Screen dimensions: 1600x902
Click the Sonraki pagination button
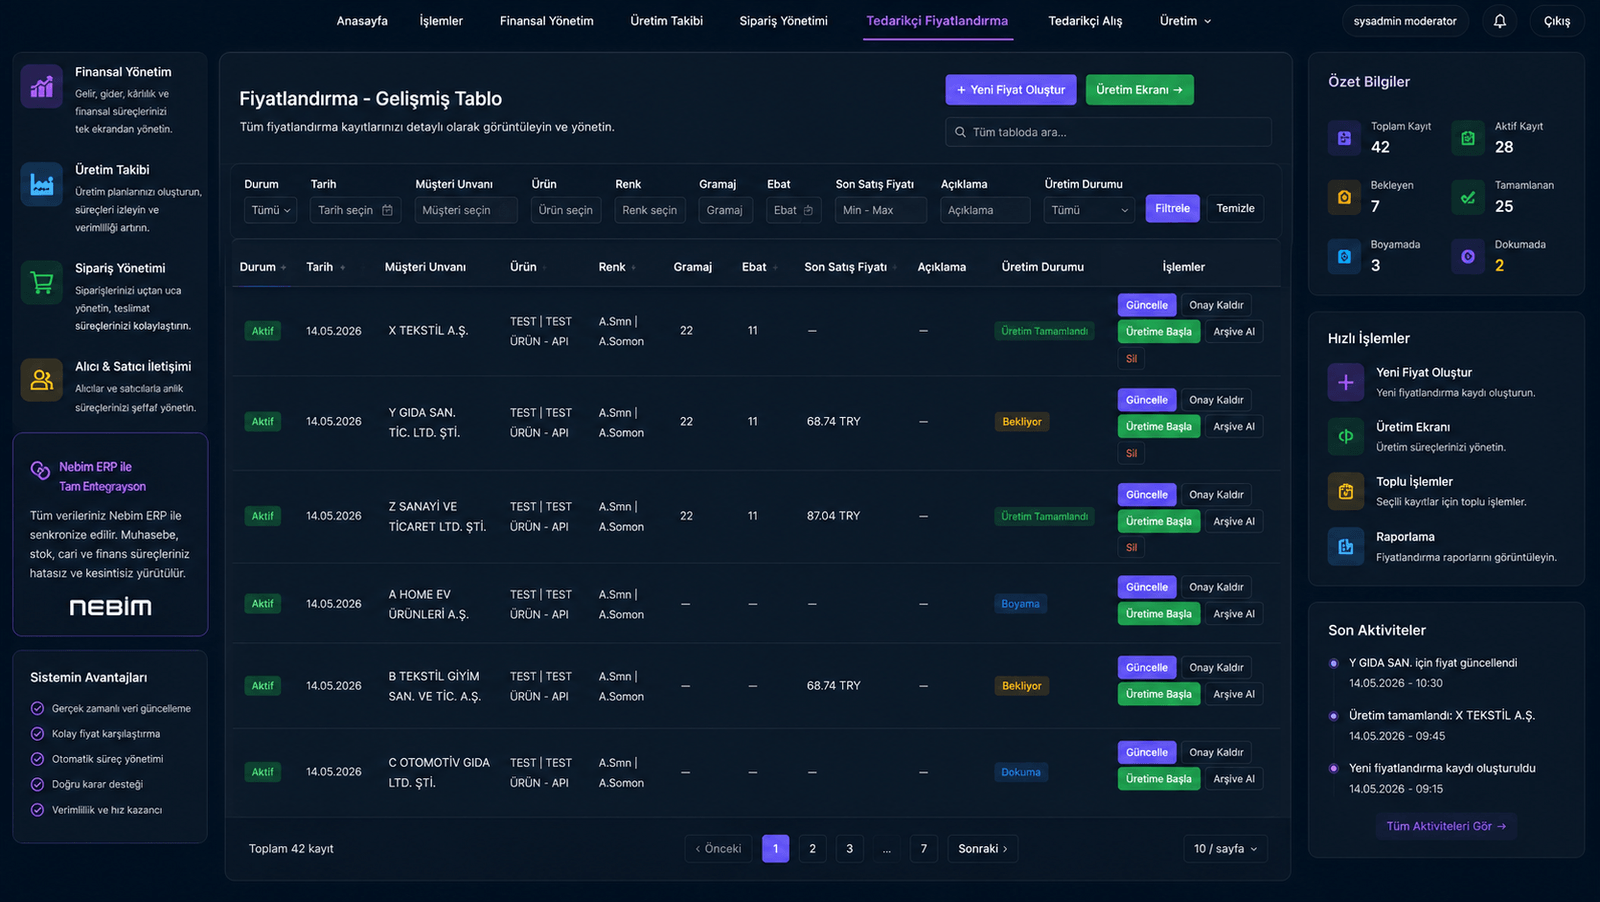point(983,849)
